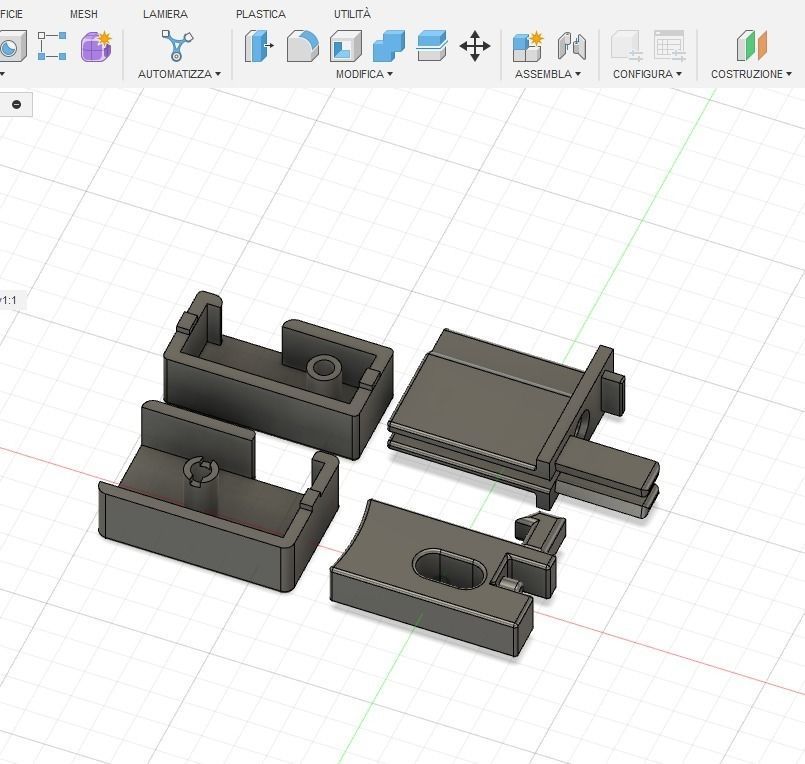Switch to the PLASTICA tab

click(x=261, y=14)
